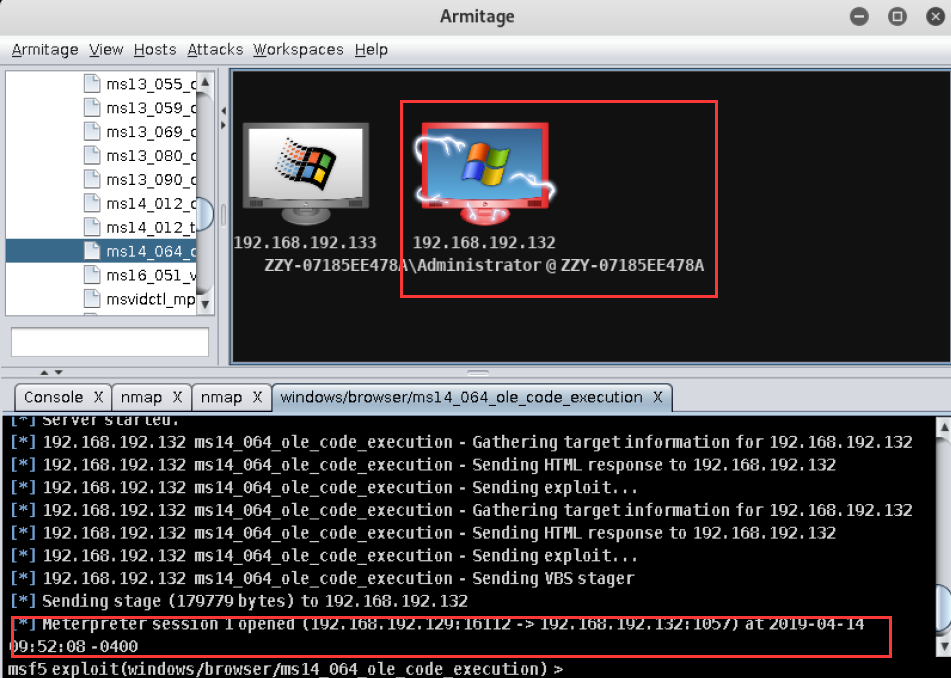Close the Console tab
The image size is (951, 678).
pyautogui.click(x=98, y=397)
